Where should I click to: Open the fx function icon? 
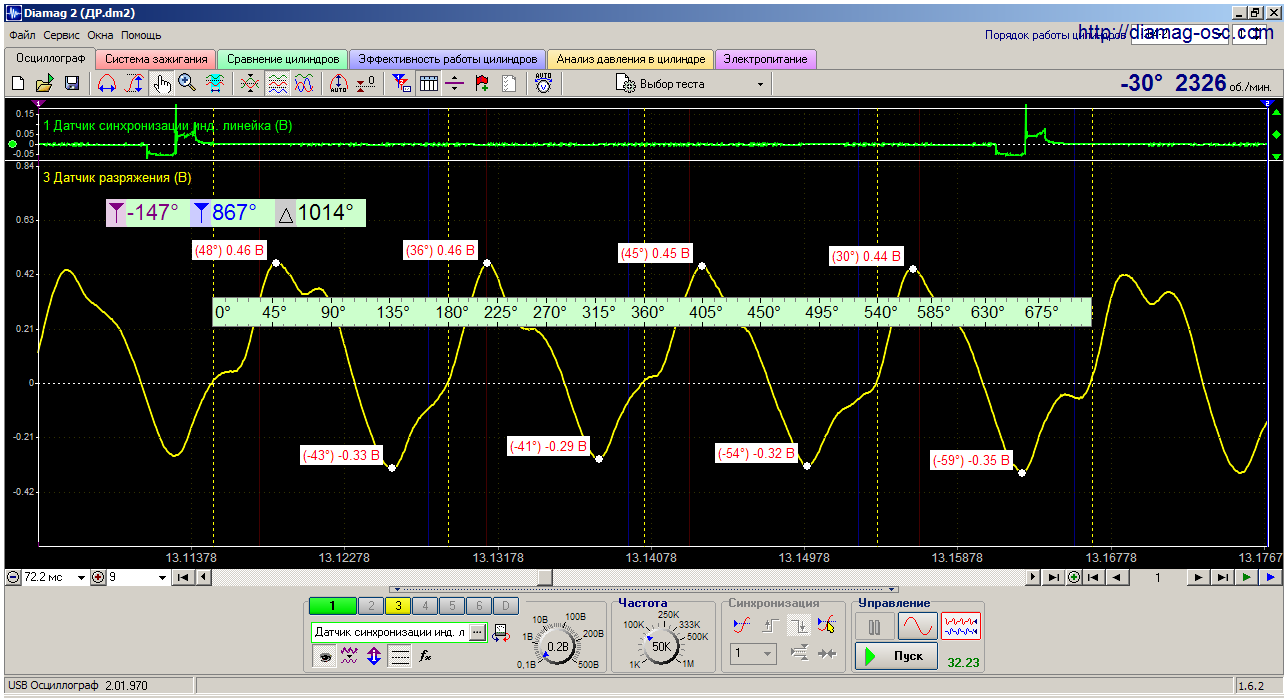tap(425, 657)
